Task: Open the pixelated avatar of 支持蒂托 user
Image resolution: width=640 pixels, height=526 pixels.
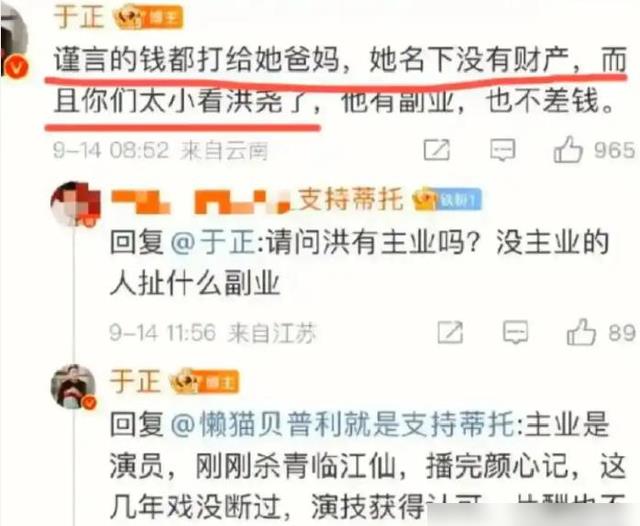Action: click(76, 203)
